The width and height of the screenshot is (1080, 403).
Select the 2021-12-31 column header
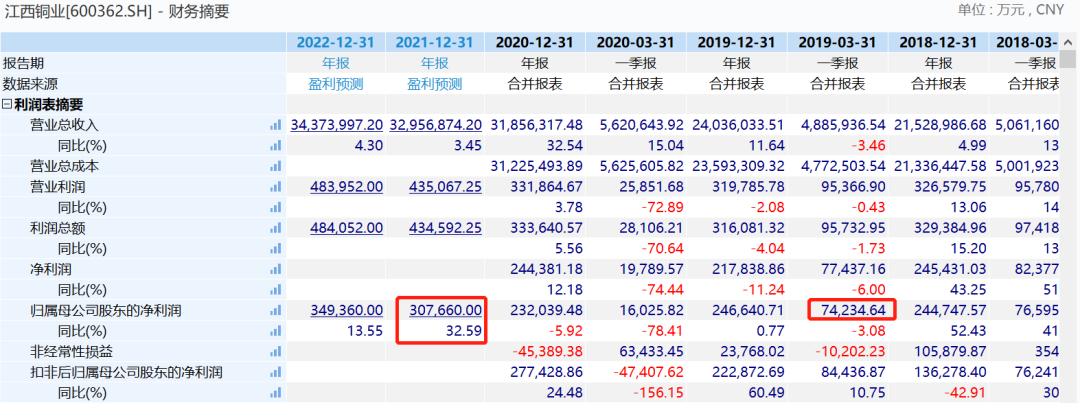tap(435, 42)
